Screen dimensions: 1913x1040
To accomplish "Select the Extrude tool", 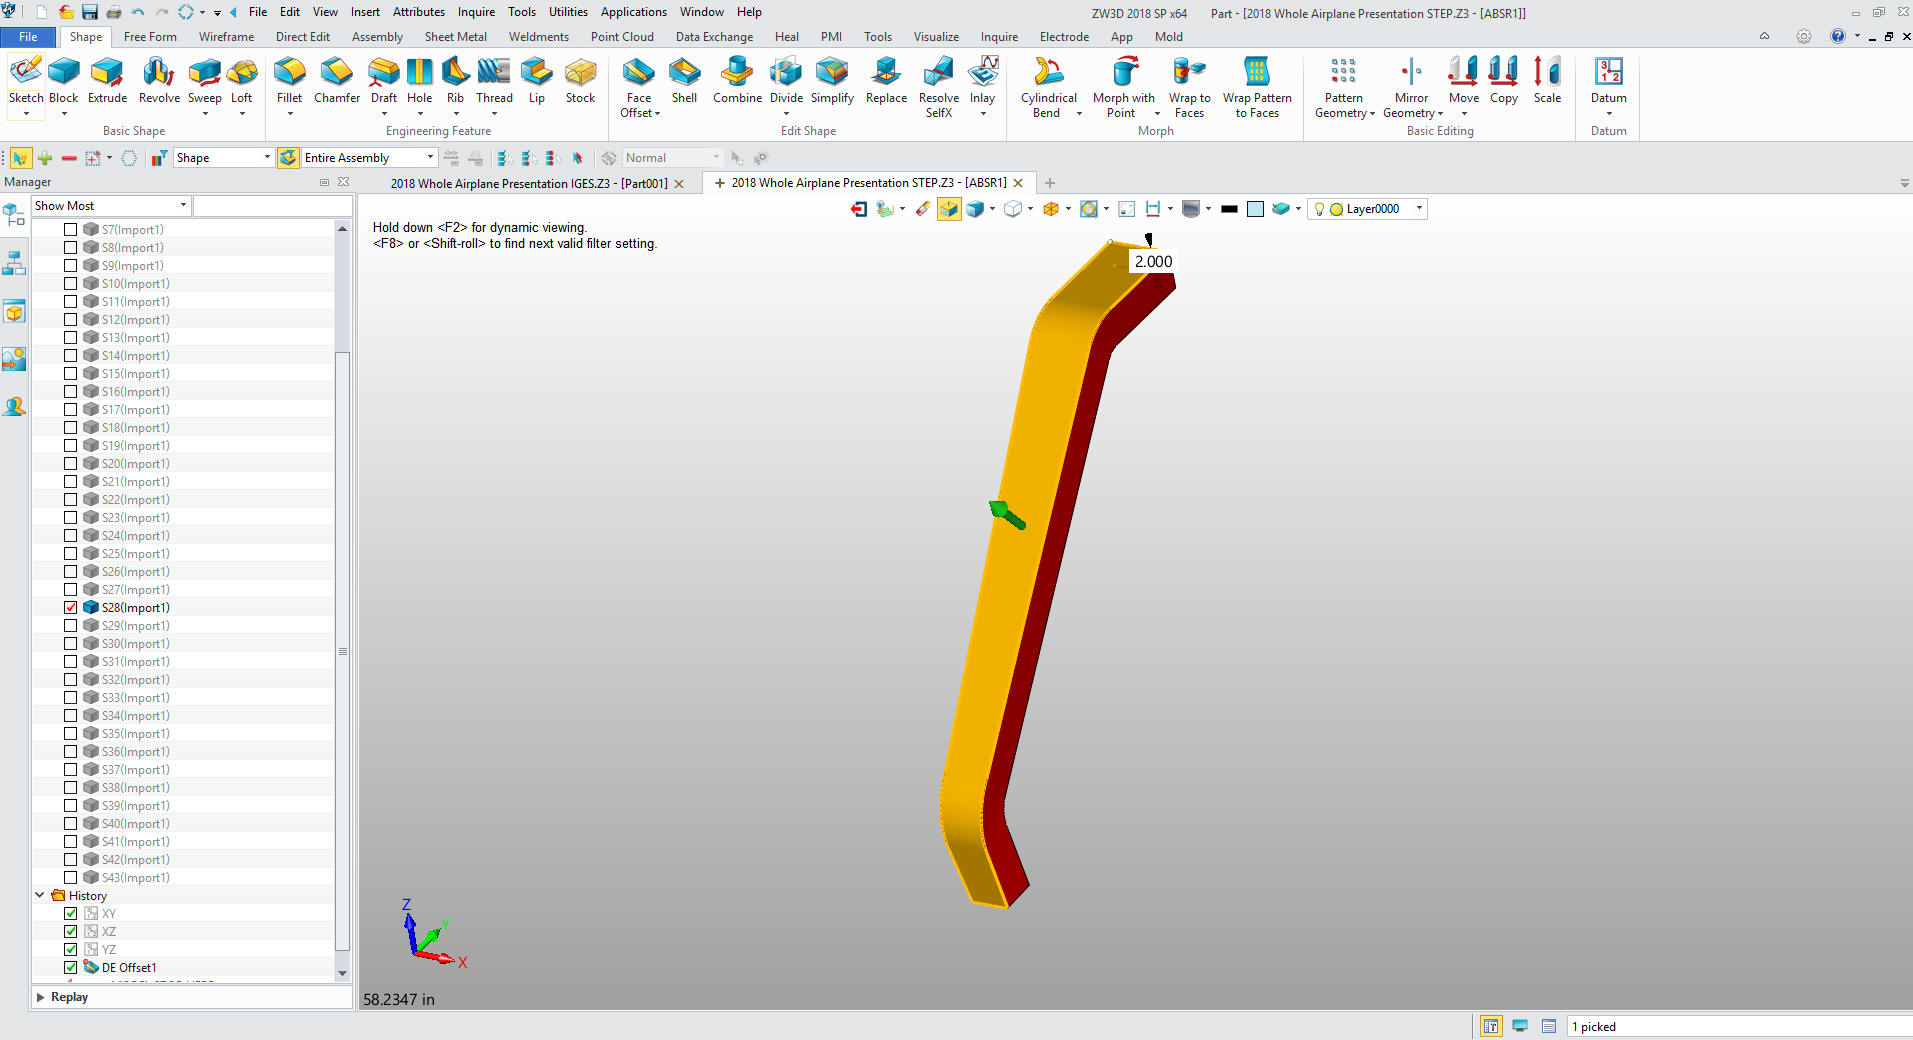I will [107, 80].
